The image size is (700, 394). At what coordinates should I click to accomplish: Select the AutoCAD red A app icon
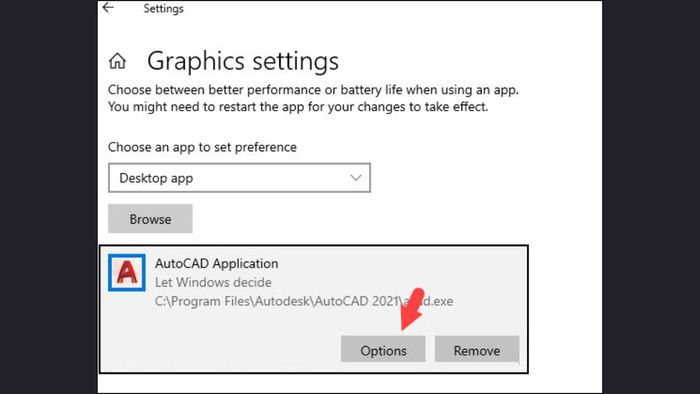coord(127,273)
